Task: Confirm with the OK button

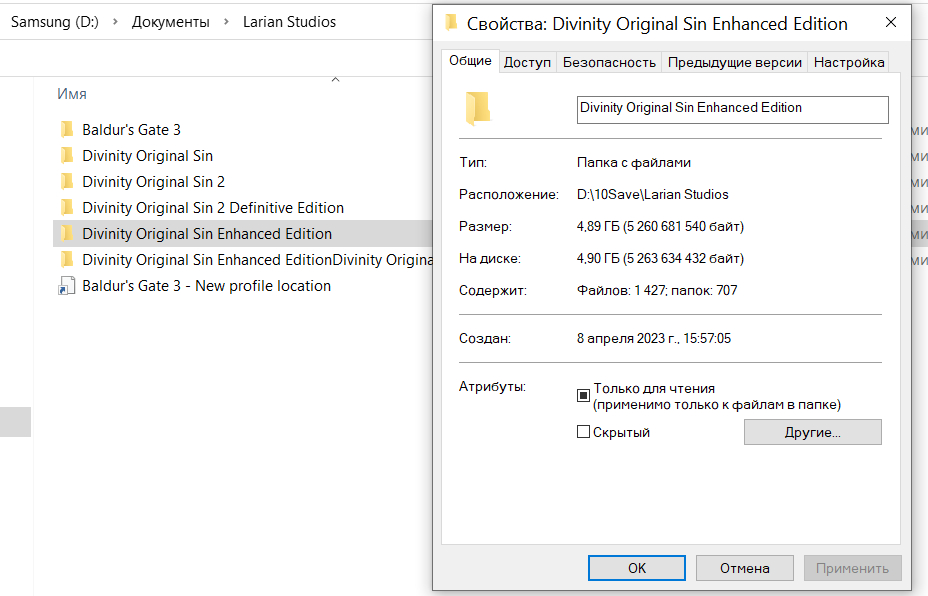Action: coord(636,568)
